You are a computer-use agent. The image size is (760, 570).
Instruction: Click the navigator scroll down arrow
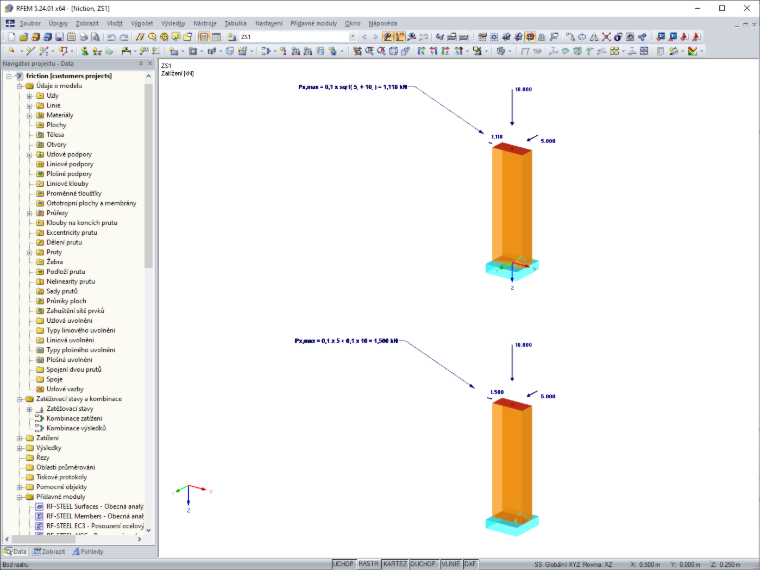[x=149, y=530]
